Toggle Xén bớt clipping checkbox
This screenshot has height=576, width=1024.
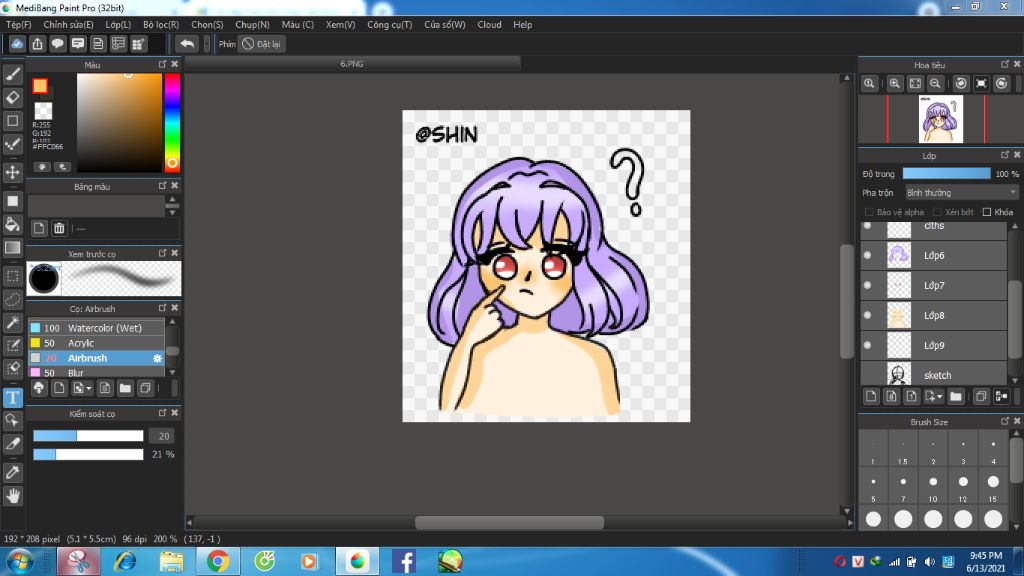click(937, 212)
